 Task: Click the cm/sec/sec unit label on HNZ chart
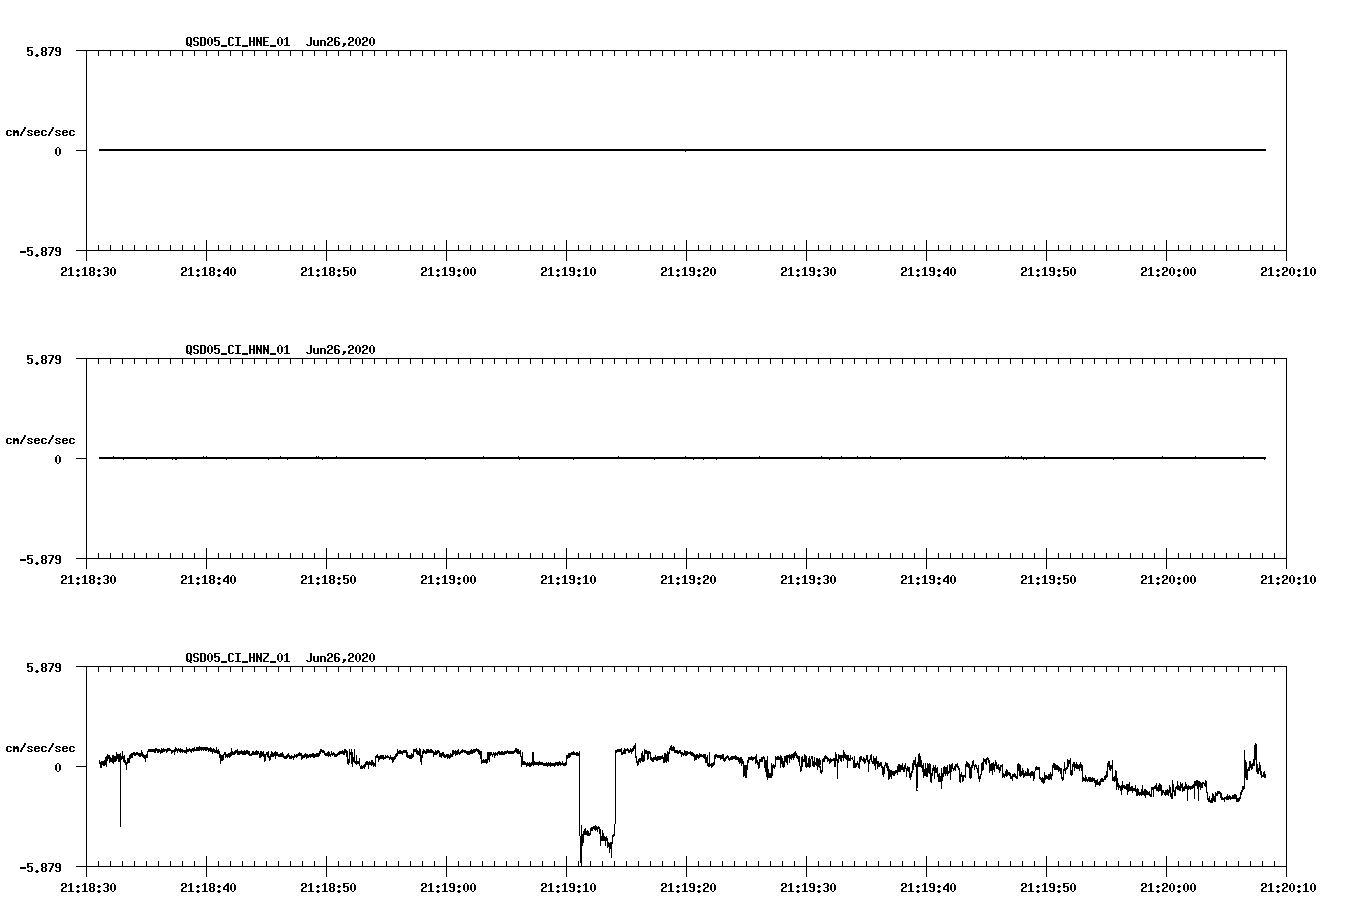pos(40,748)
